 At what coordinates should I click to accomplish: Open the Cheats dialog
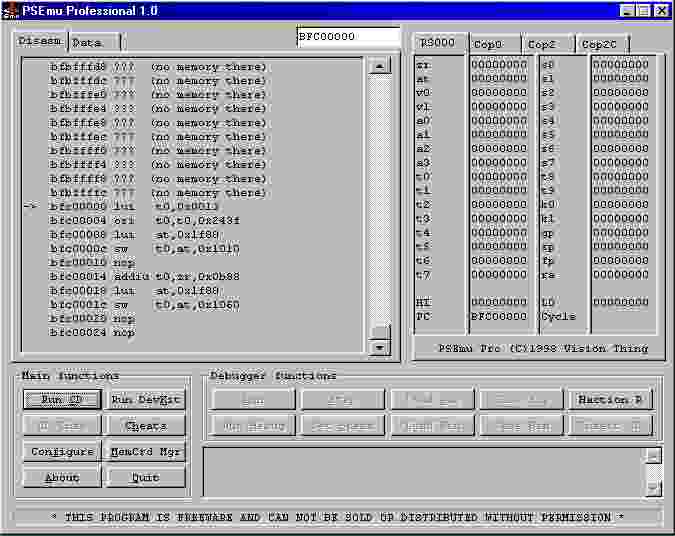point(146,426)
